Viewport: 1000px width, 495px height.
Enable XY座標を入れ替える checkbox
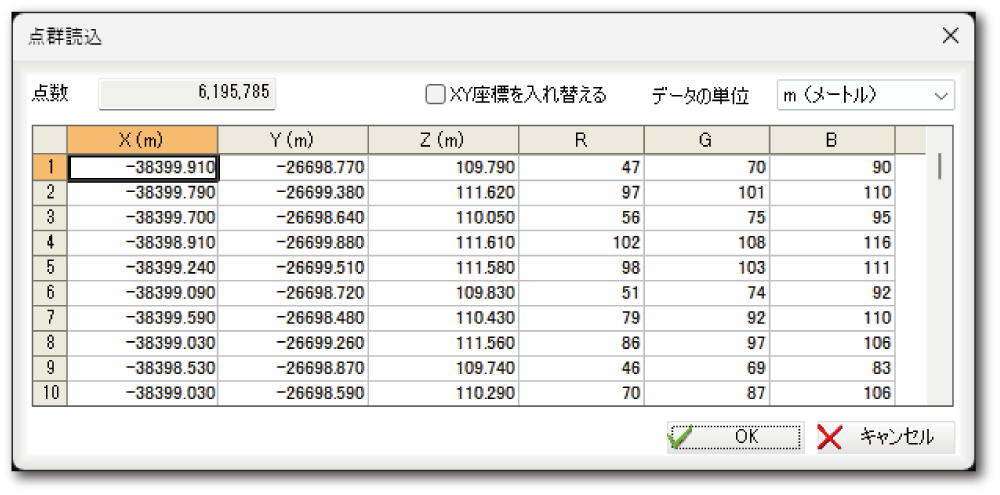click(x=435, y=95)
